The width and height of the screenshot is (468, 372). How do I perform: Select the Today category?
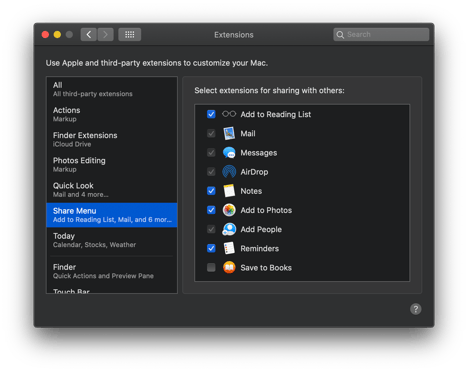pyautogui.click(x=112, y=240)
